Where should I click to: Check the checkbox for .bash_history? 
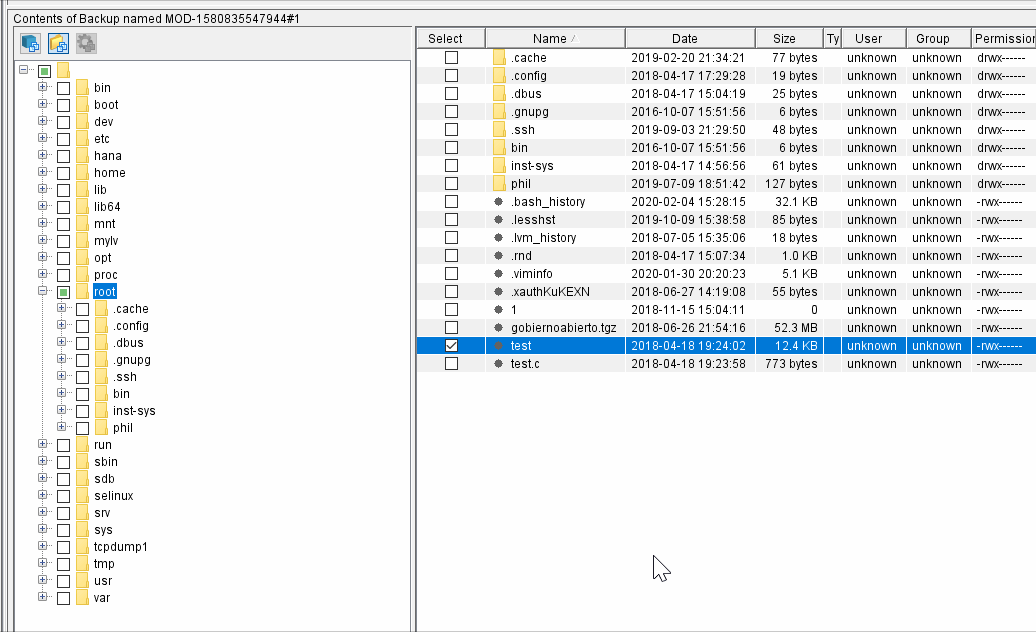(x=451, y=201)
